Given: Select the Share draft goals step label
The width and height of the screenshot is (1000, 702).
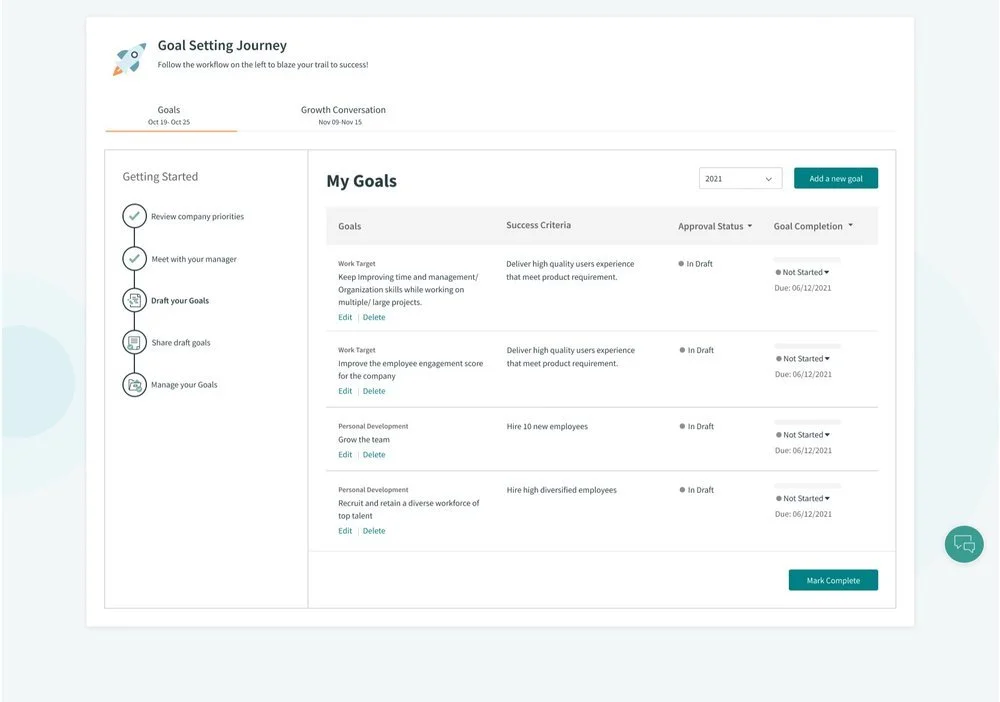Looking at the screenshot, I should [x=180, y=342].
